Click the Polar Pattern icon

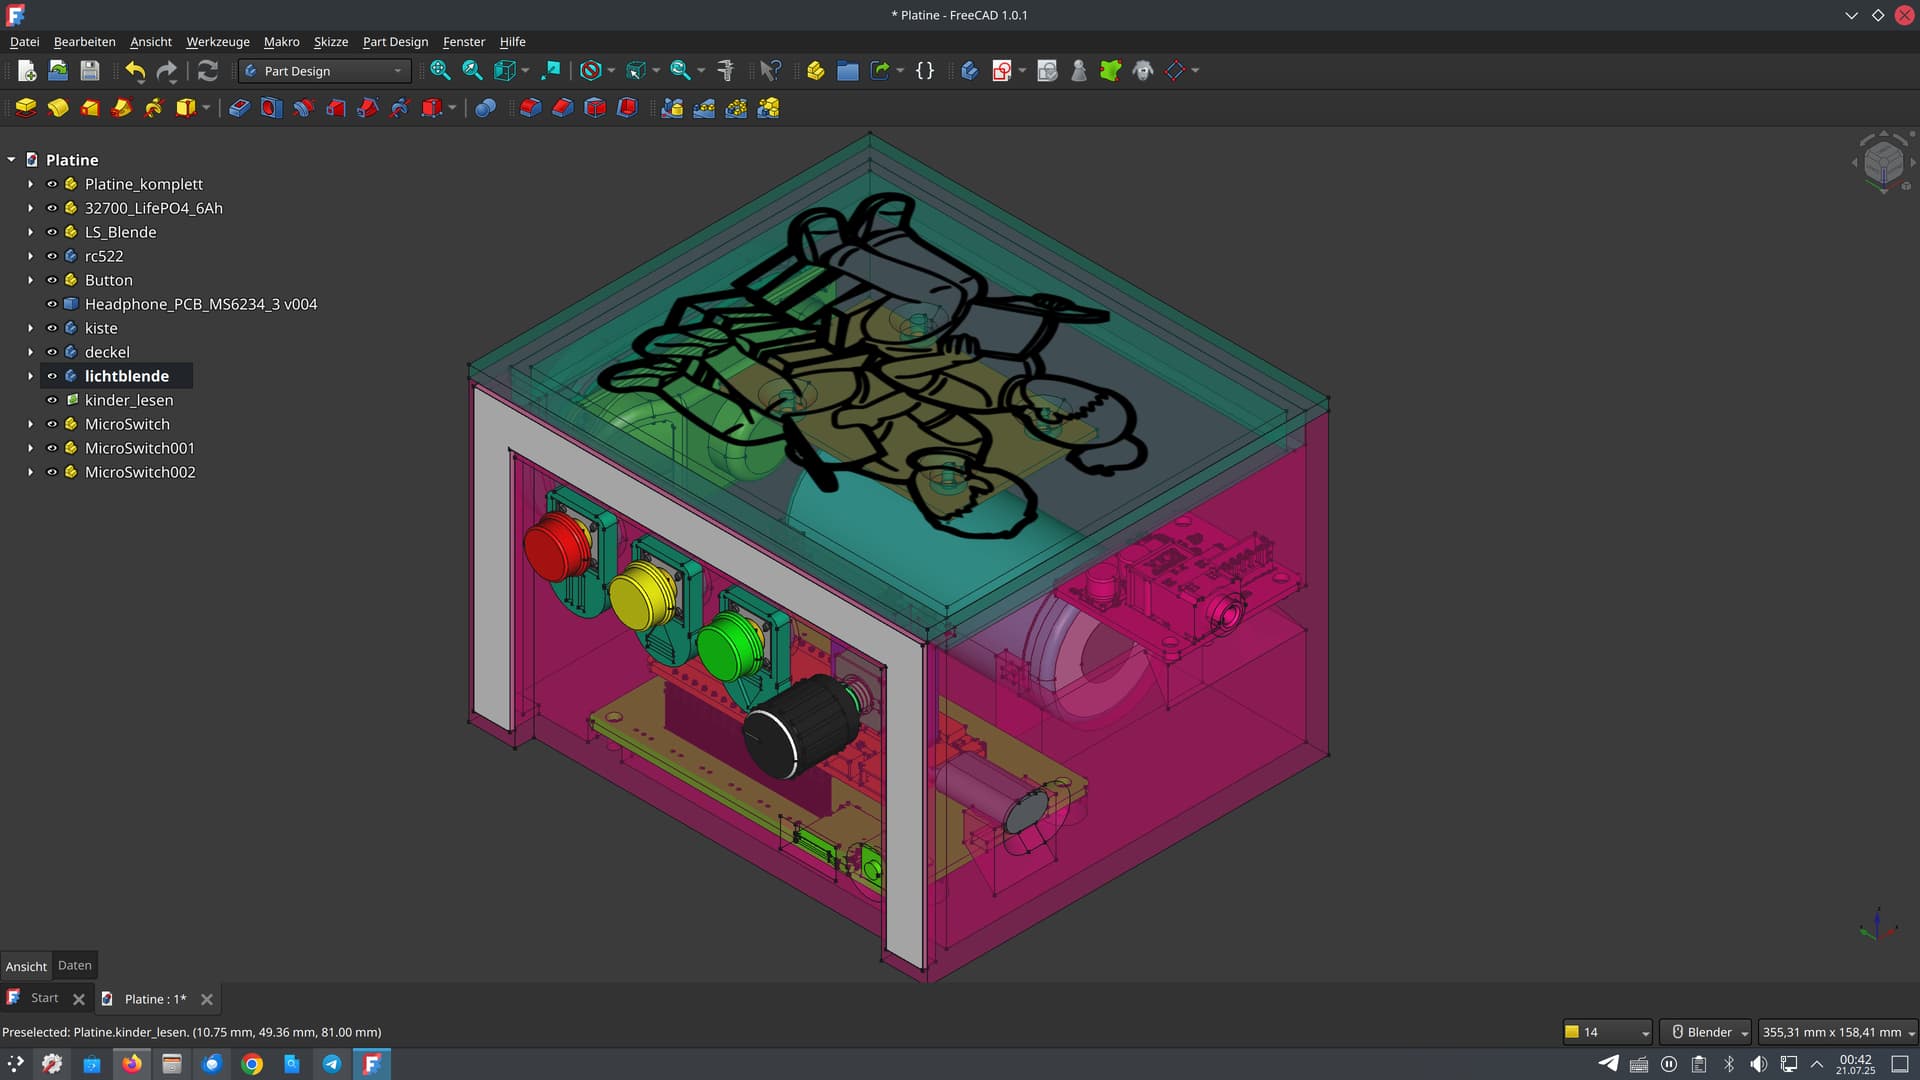[736, 108]
